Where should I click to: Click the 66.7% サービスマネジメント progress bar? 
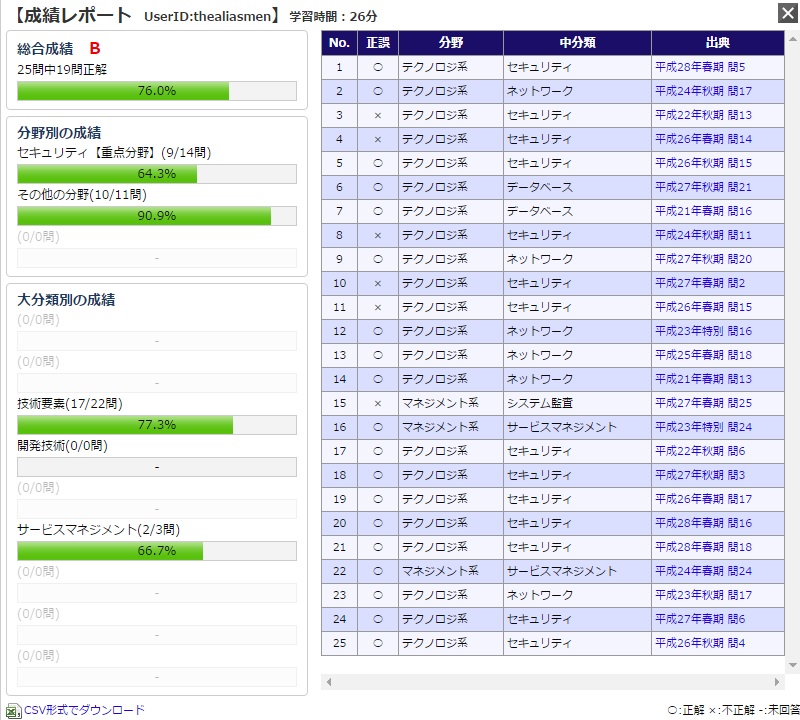tap(157, 551)
